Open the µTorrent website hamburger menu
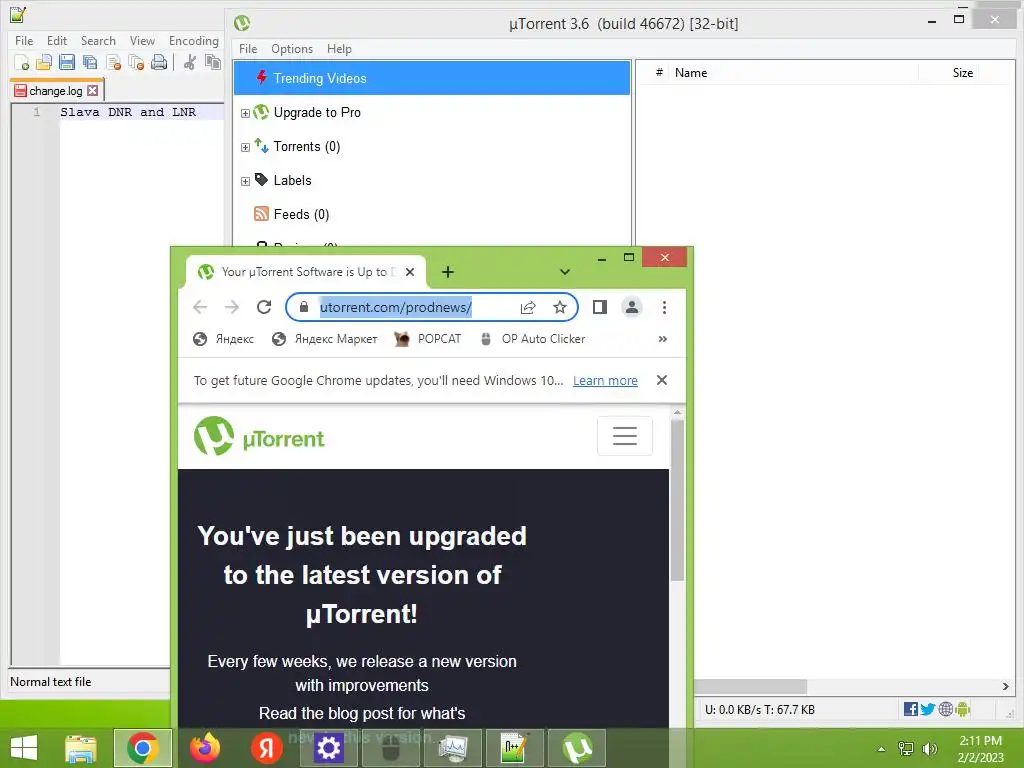Viewport: 1024px width, 768px height. (625, 436)
